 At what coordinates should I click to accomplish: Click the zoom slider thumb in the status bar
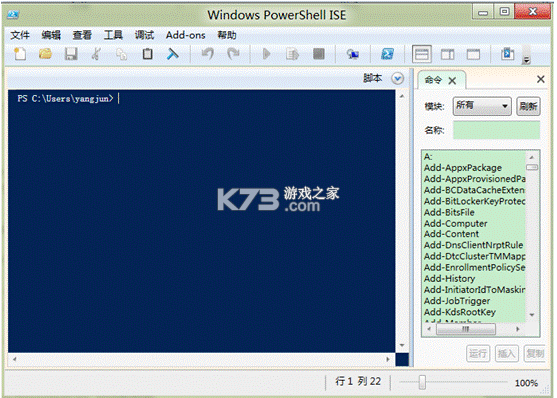click(422, 382)
